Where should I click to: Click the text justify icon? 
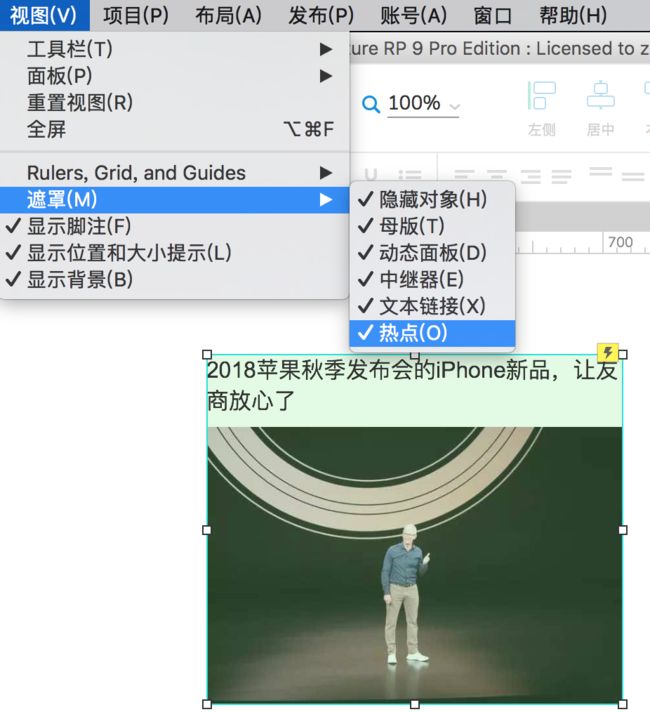(562, 176)
